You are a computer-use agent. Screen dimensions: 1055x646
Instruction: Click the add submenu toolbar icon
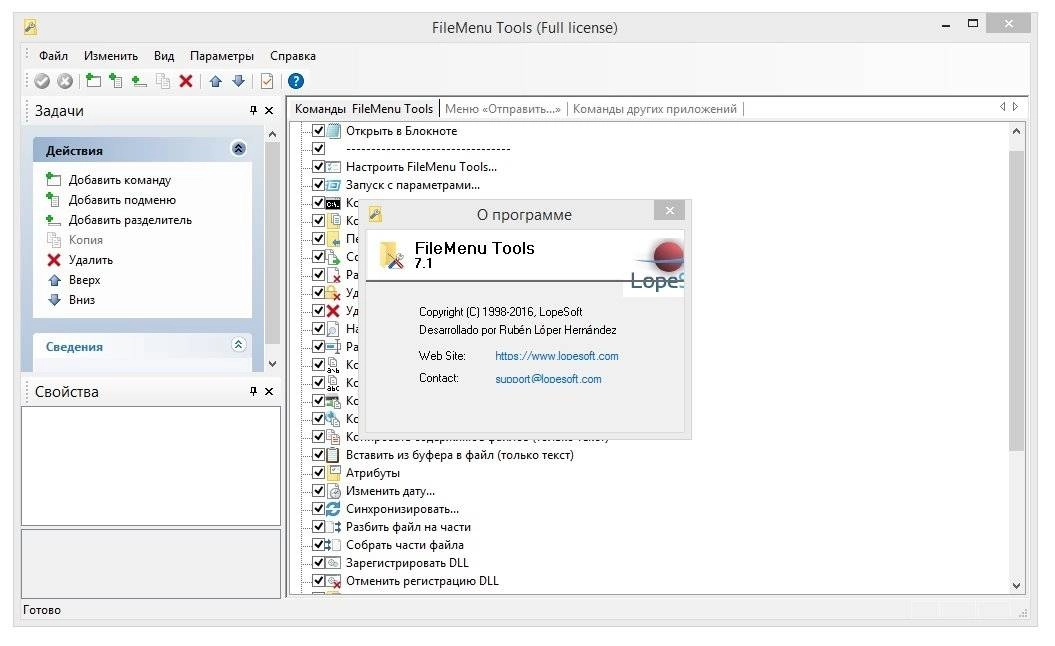coord(116,81)
